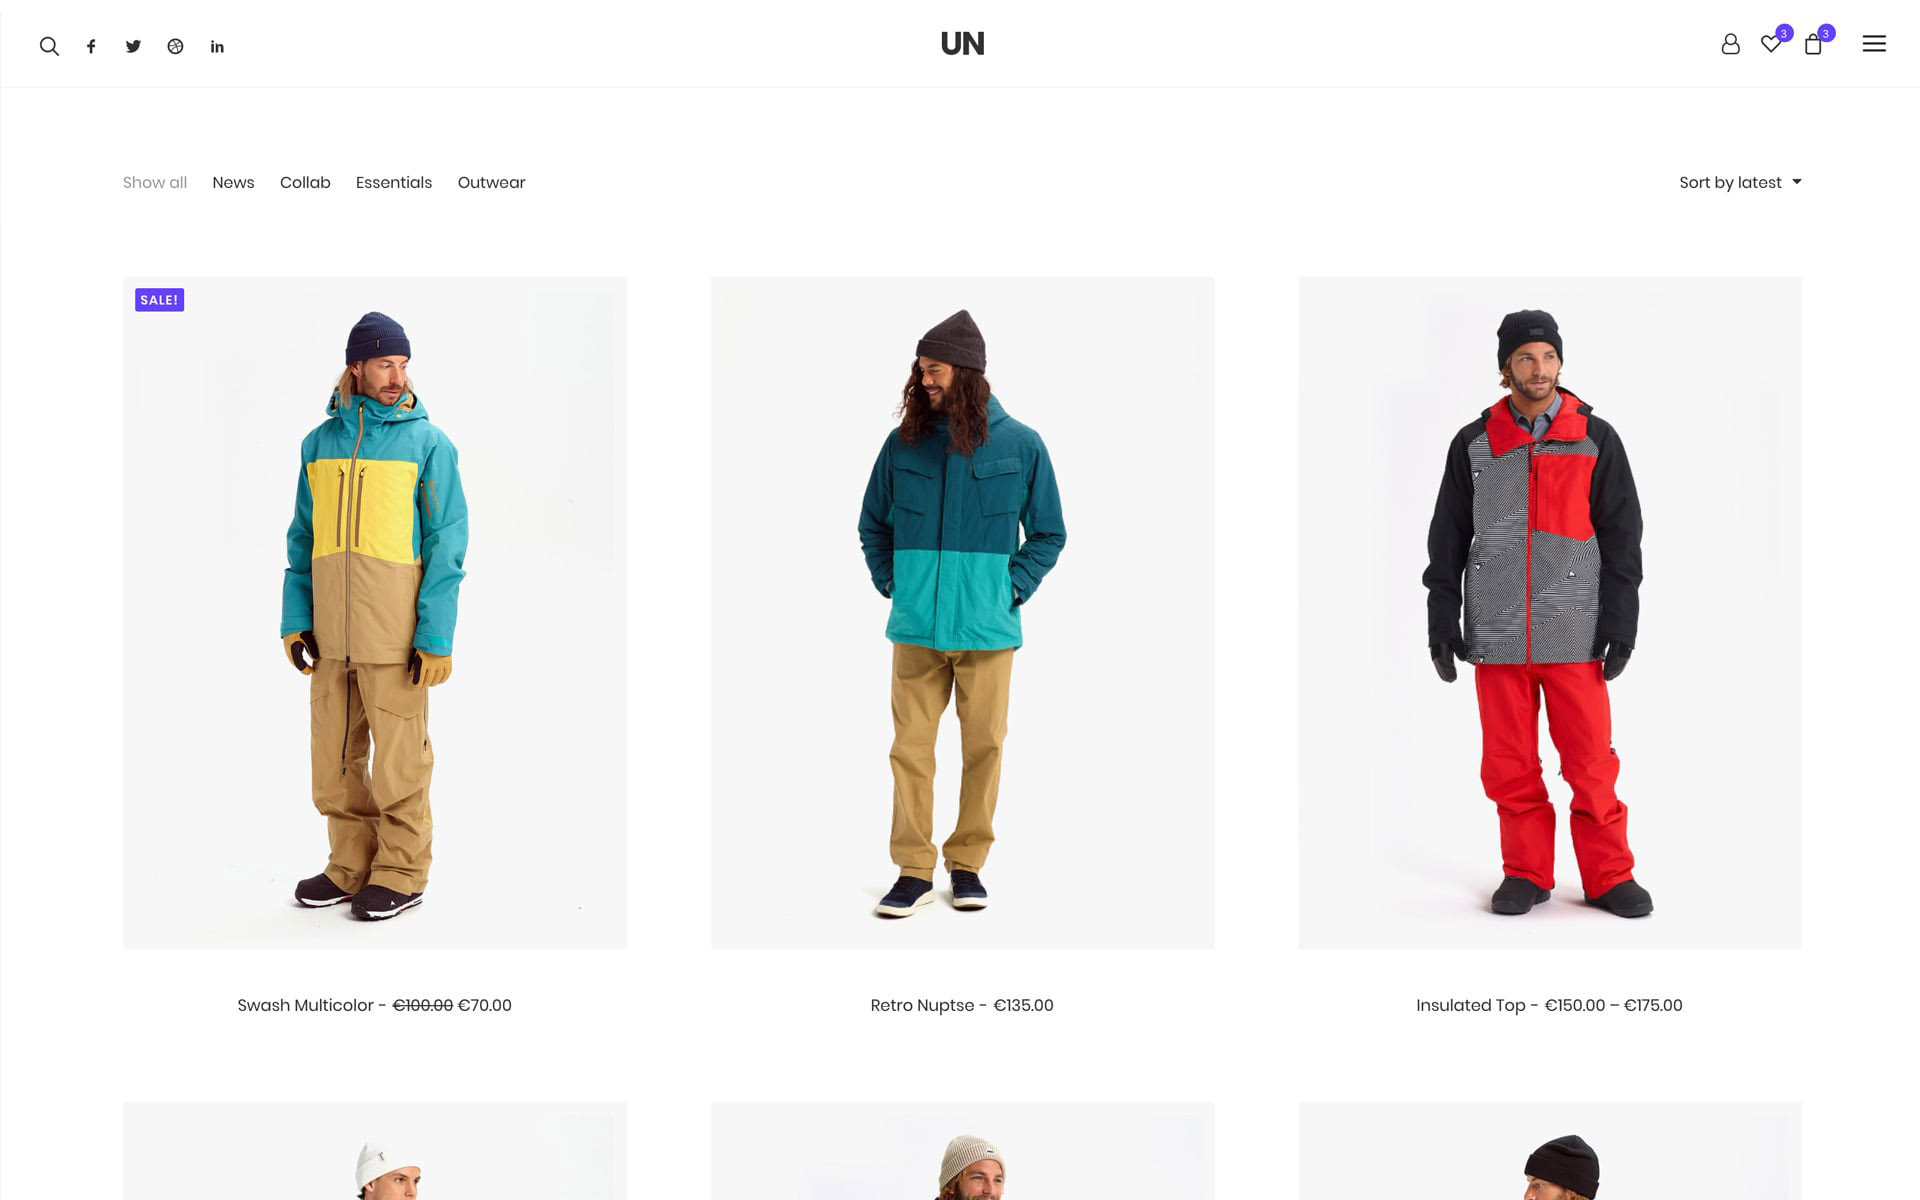The image size is (1920, 1200).
Task: Select the Show all filter
Action: [155, 182]
